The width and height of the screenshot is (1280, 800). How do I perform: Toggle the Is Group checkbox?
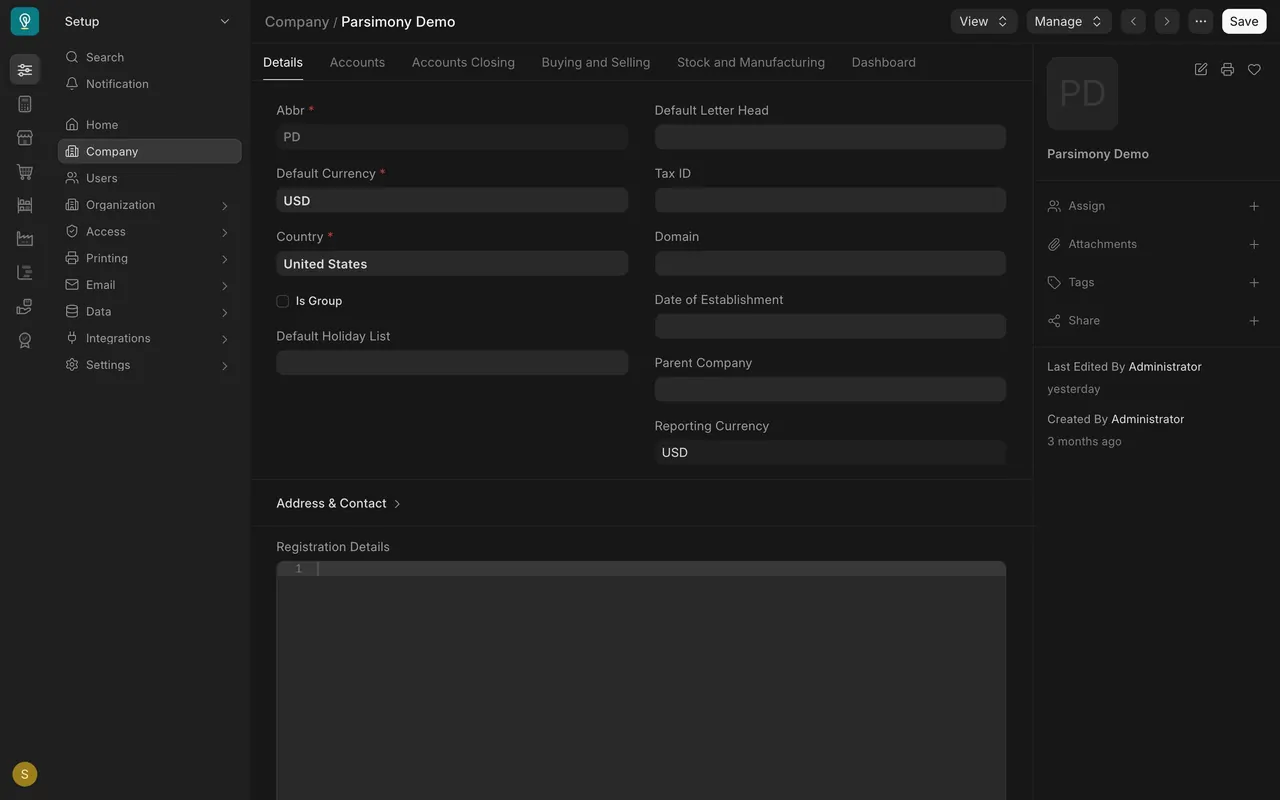pos(283,301)
